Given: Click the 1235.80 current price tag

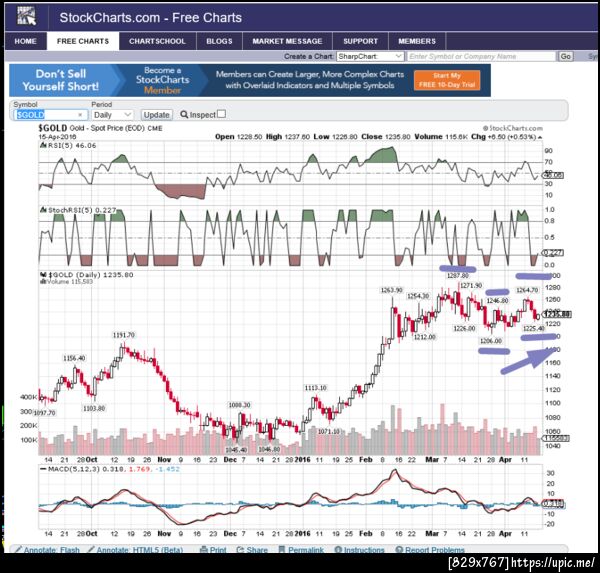Looking at the screenshot, I should [x=558, y=315].
